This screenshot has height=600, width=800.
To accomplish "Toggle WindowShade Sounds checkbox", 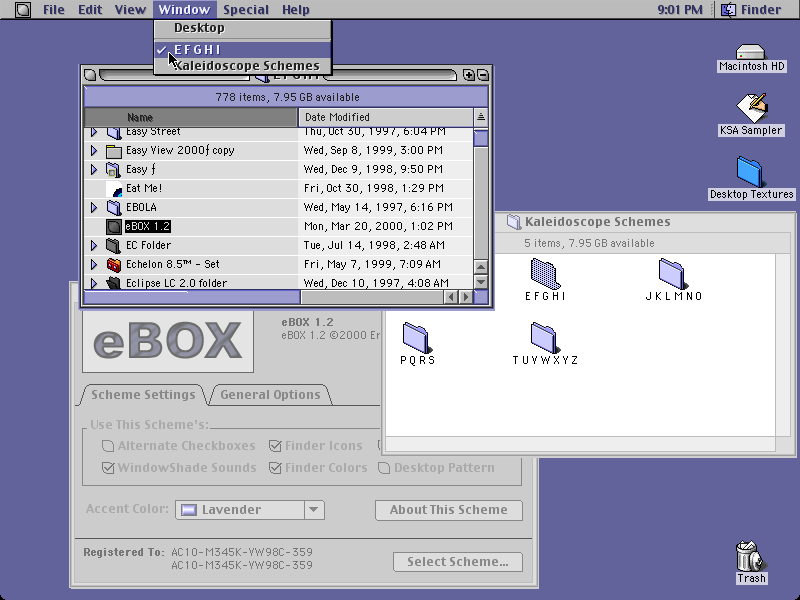I will [x=108, y=467].
